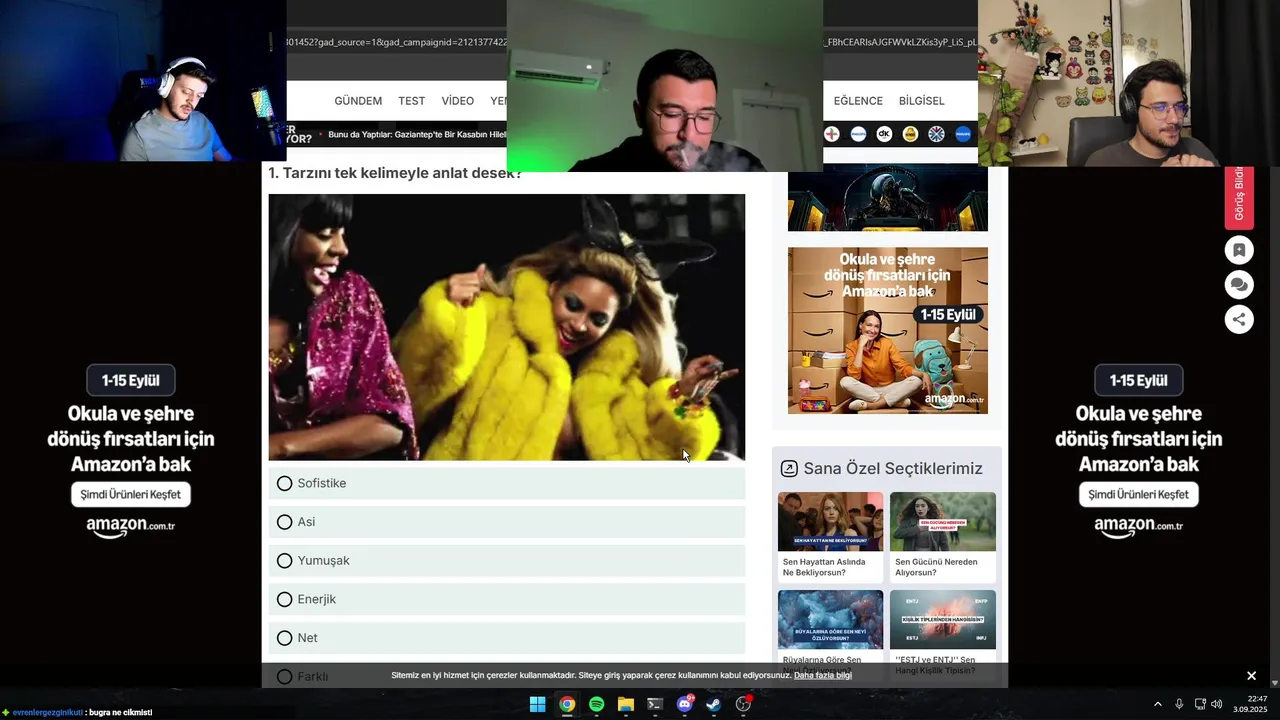Open Spotify from the taskbar
The height and width of the screenshot is (720, 1280).
tap(596, 704)
